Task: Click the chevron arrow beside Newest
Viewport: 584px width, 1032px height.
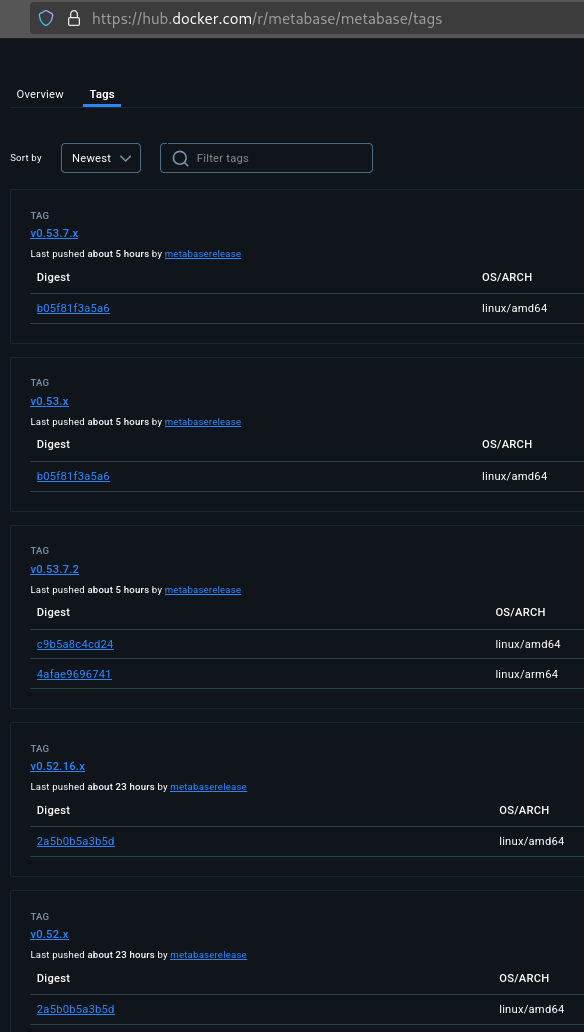Action: (x=126, y=158)
